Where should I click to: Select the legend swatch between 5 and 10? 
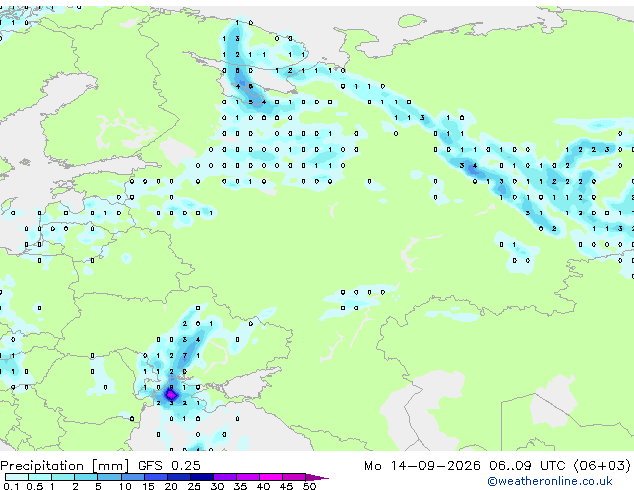click(x=110, y=477)
